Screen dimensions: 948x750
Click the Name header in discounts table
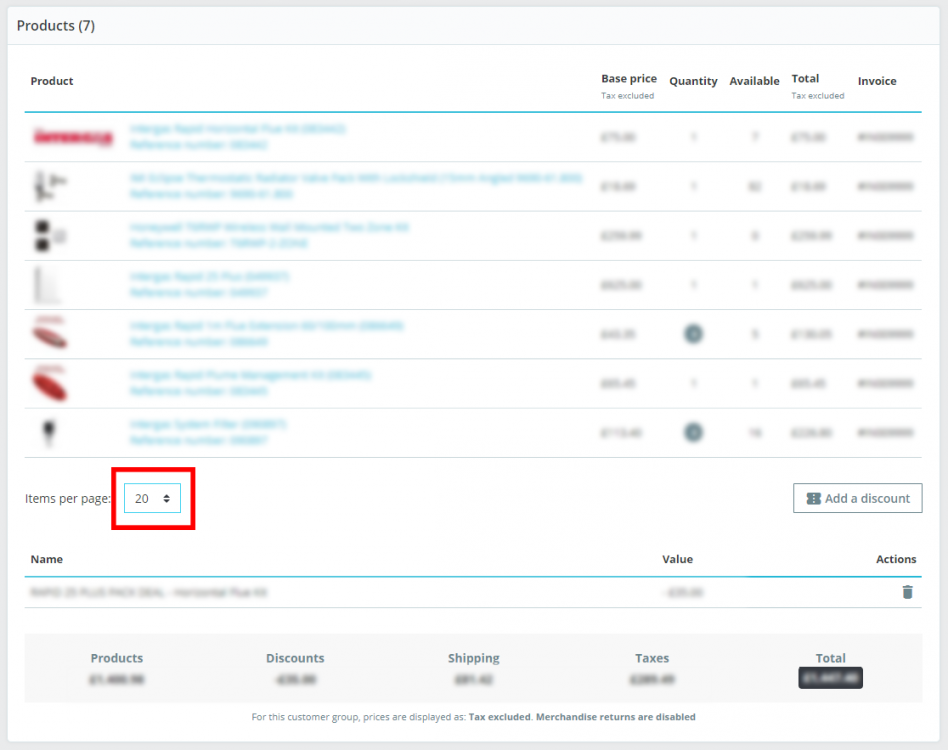tap(47, 559)
